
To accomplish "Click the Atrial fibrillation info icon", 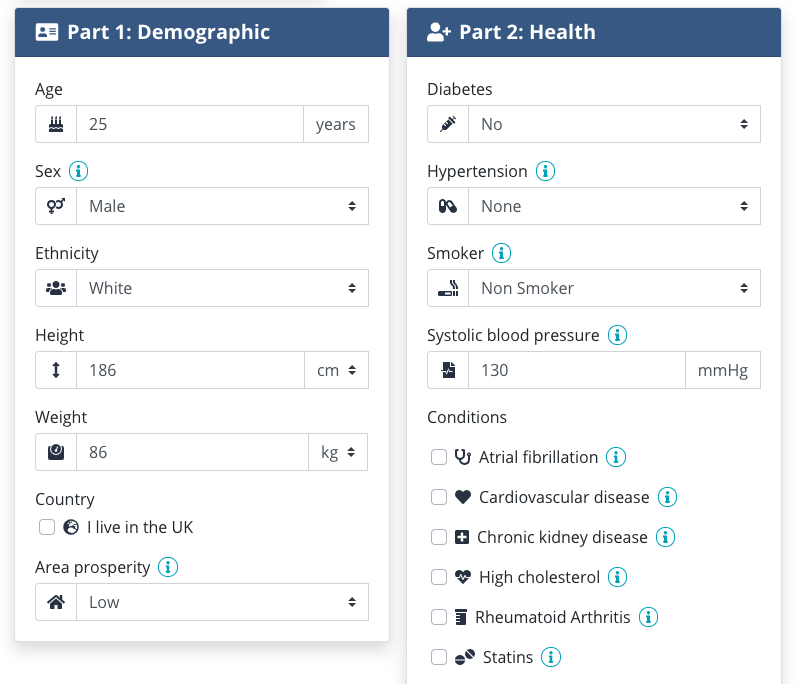I will [x=616, y=457].
